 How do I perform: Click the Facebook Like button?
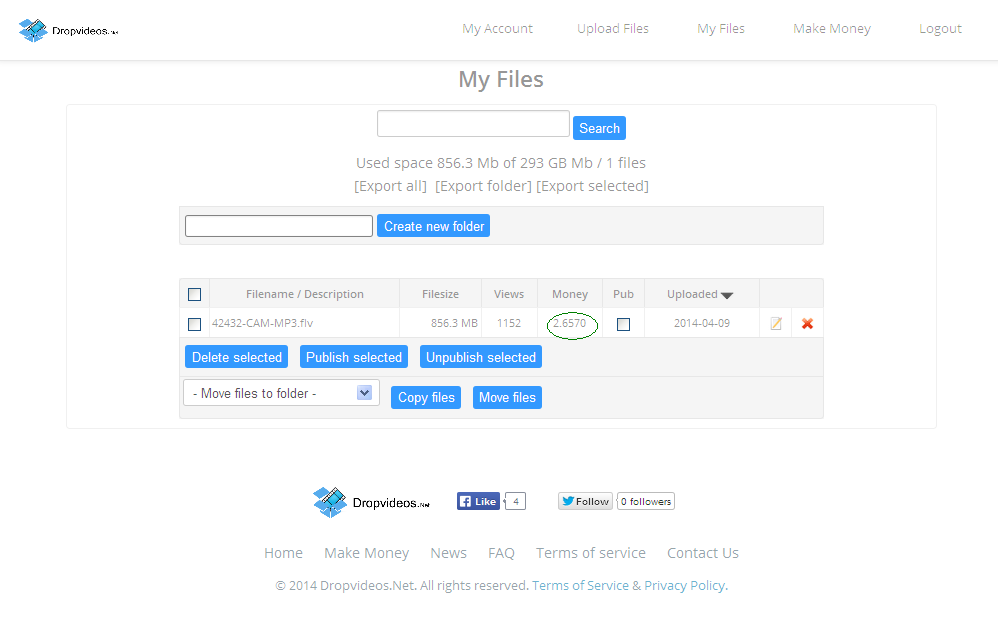coord(478,501)
